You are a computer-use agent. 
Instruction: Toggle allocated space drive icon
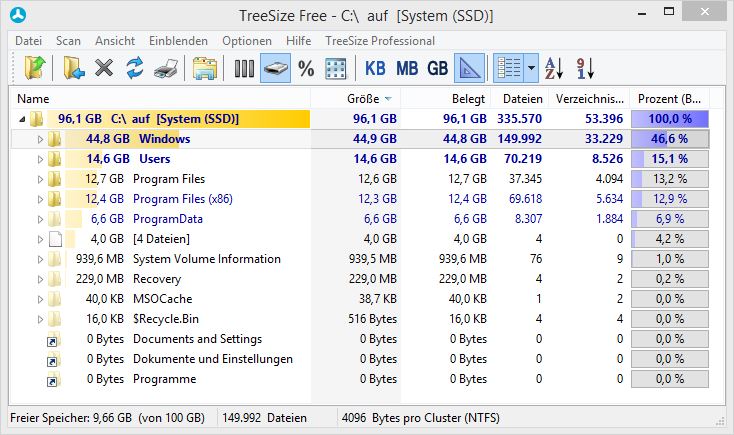coord(275,68)
